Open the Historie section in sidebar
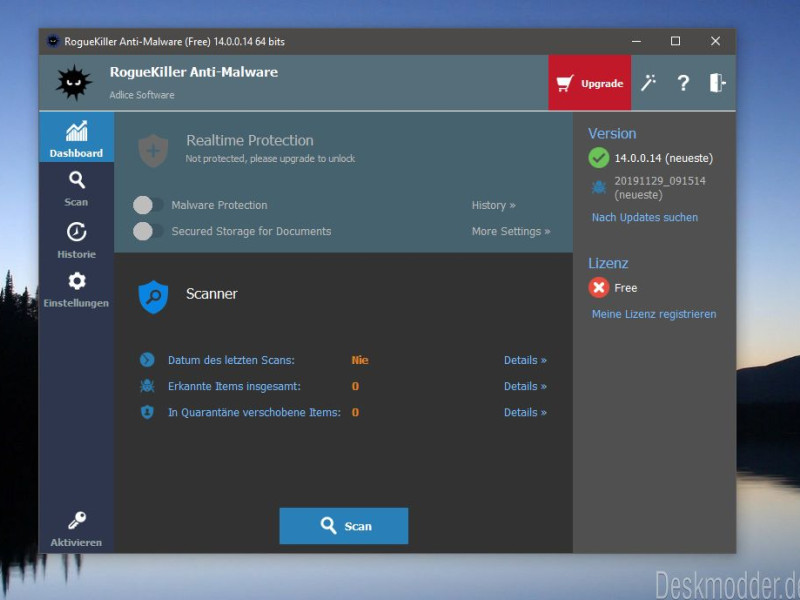 click(x=77, y=240)
